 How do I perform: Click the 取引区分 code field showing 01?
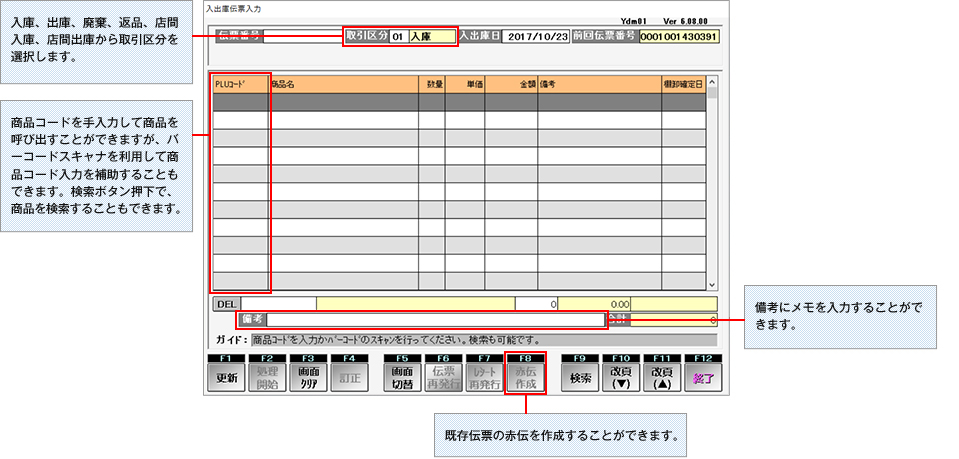point(398,36)
